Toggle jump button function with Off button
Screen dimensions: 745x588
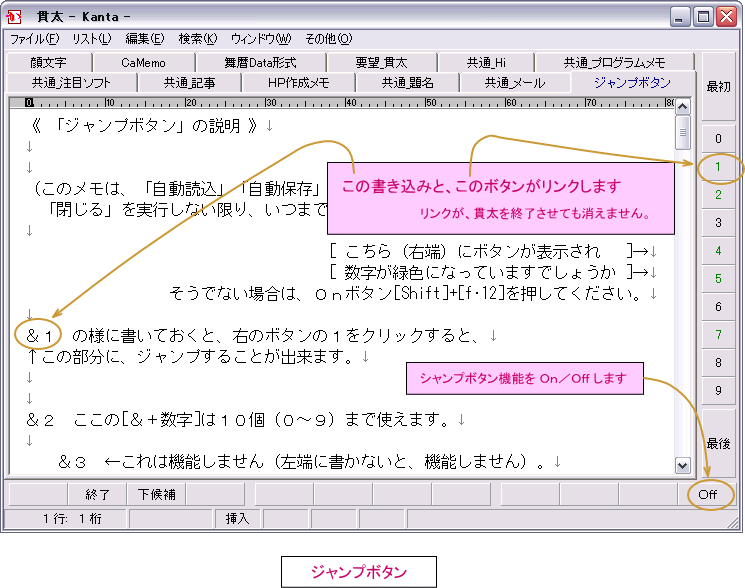[708, 494]
